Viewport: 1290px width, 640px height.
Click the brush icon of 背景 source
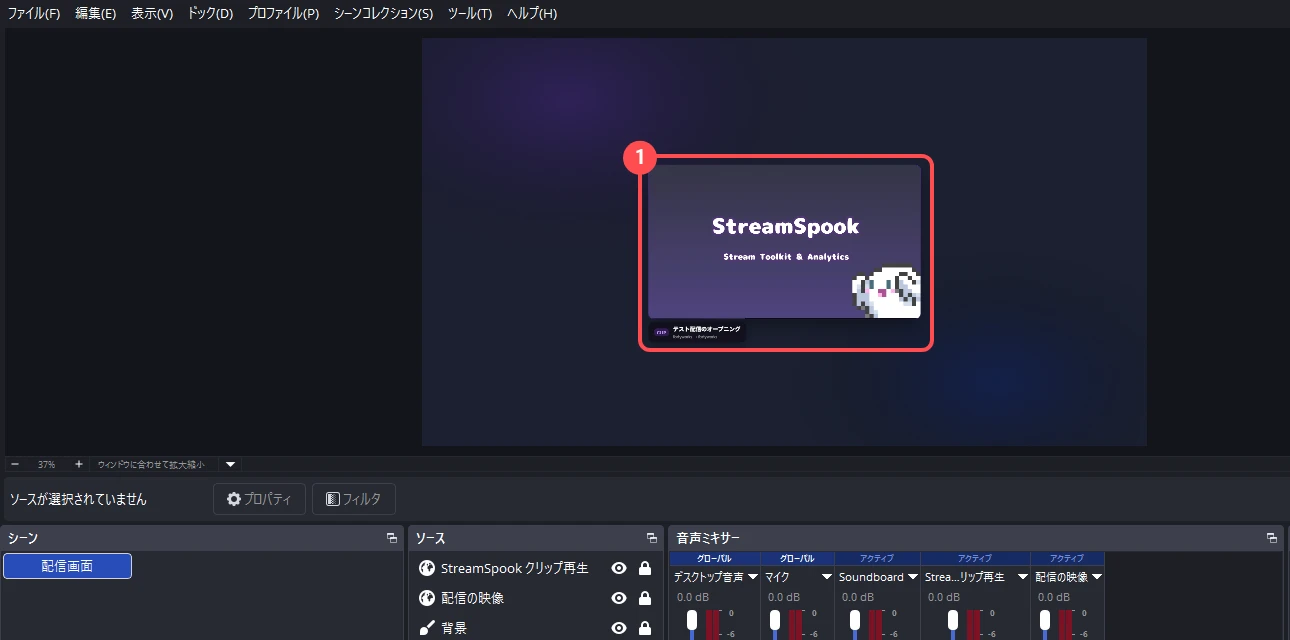427,628
